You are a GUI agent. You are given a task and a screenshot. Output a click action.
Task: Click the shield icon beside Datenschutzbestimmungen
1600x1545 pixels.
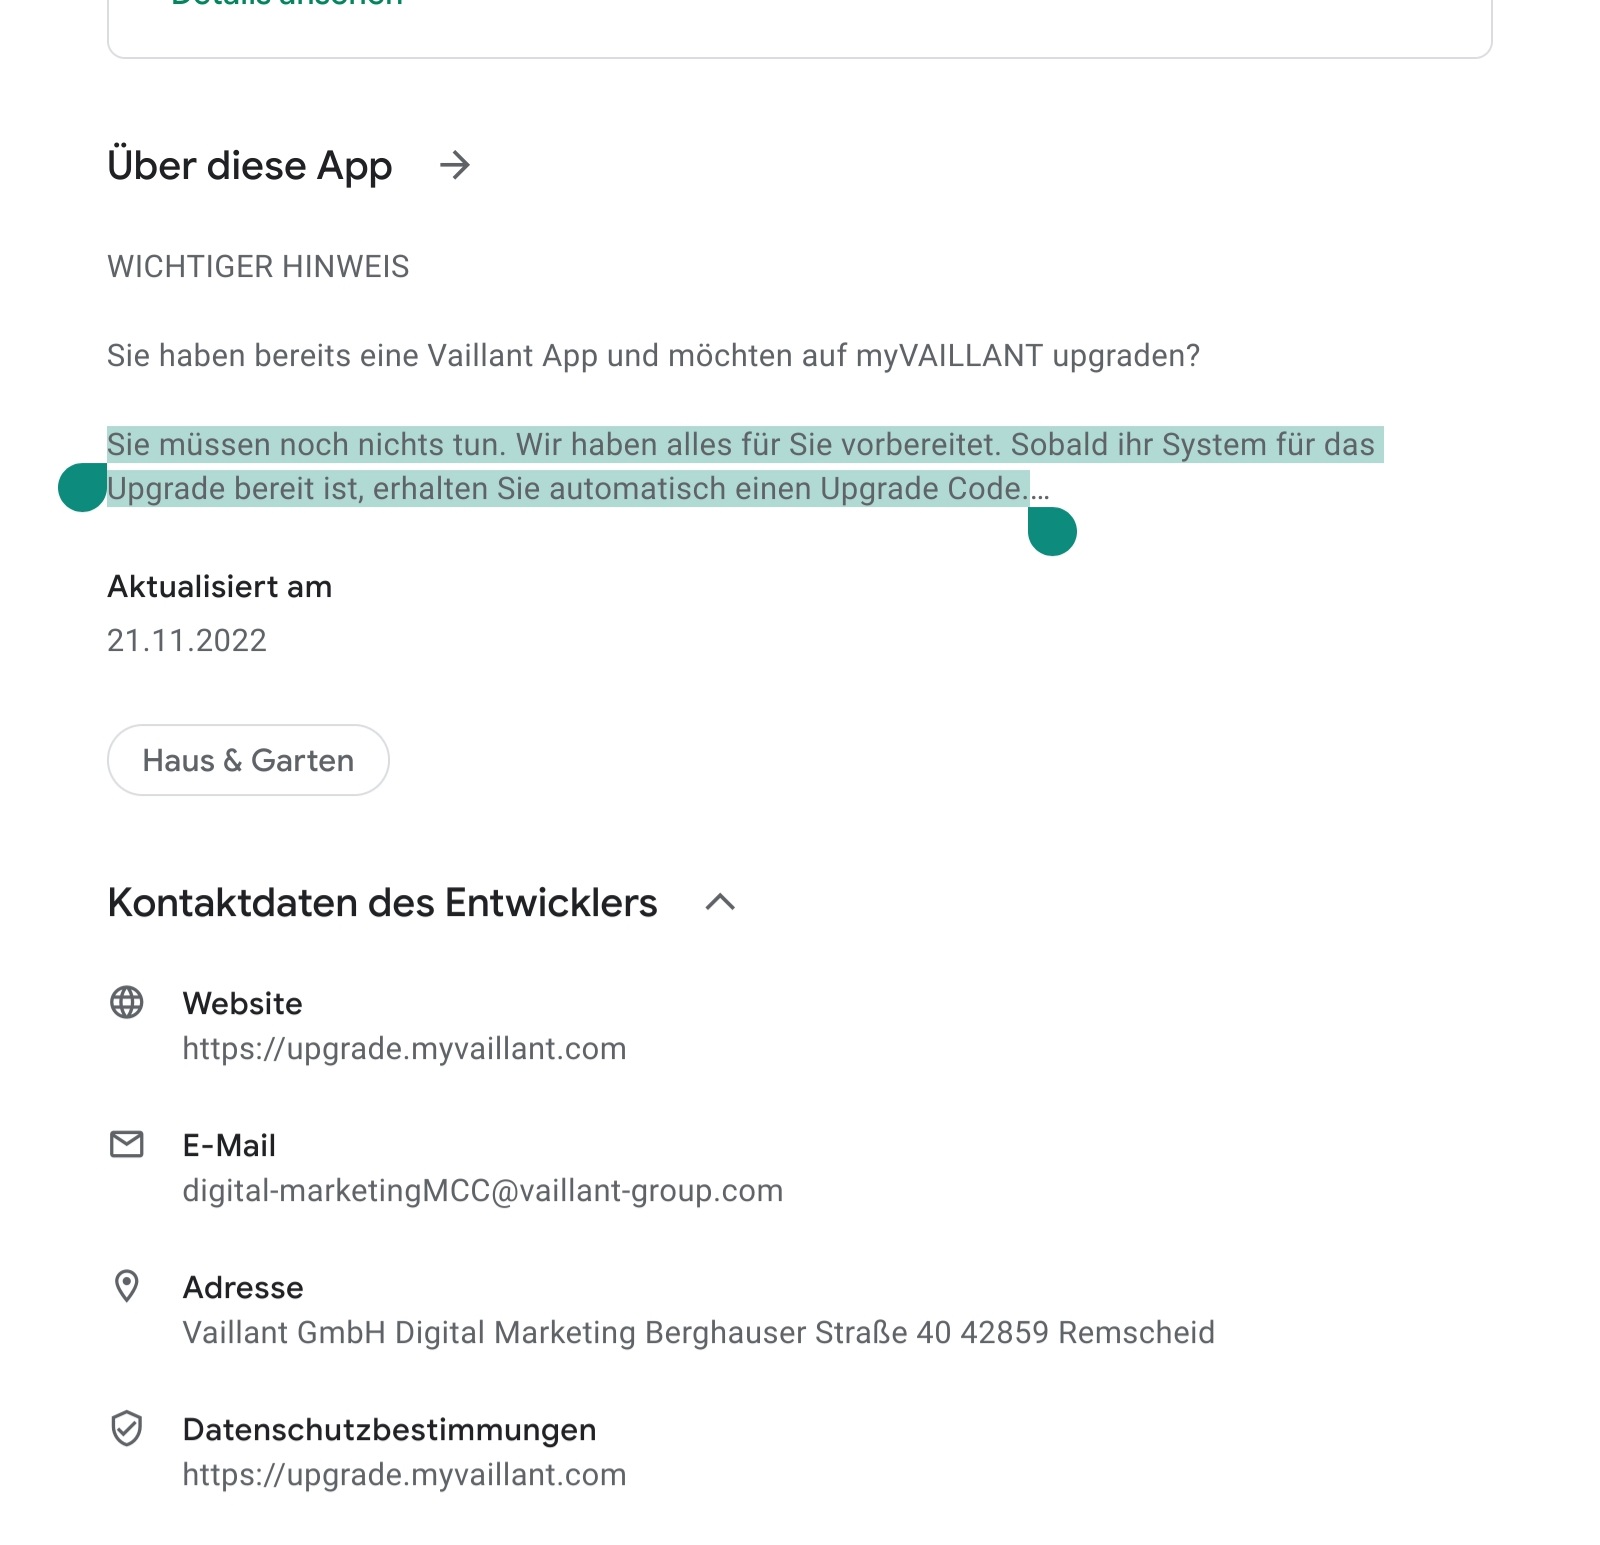[127, 1429]
